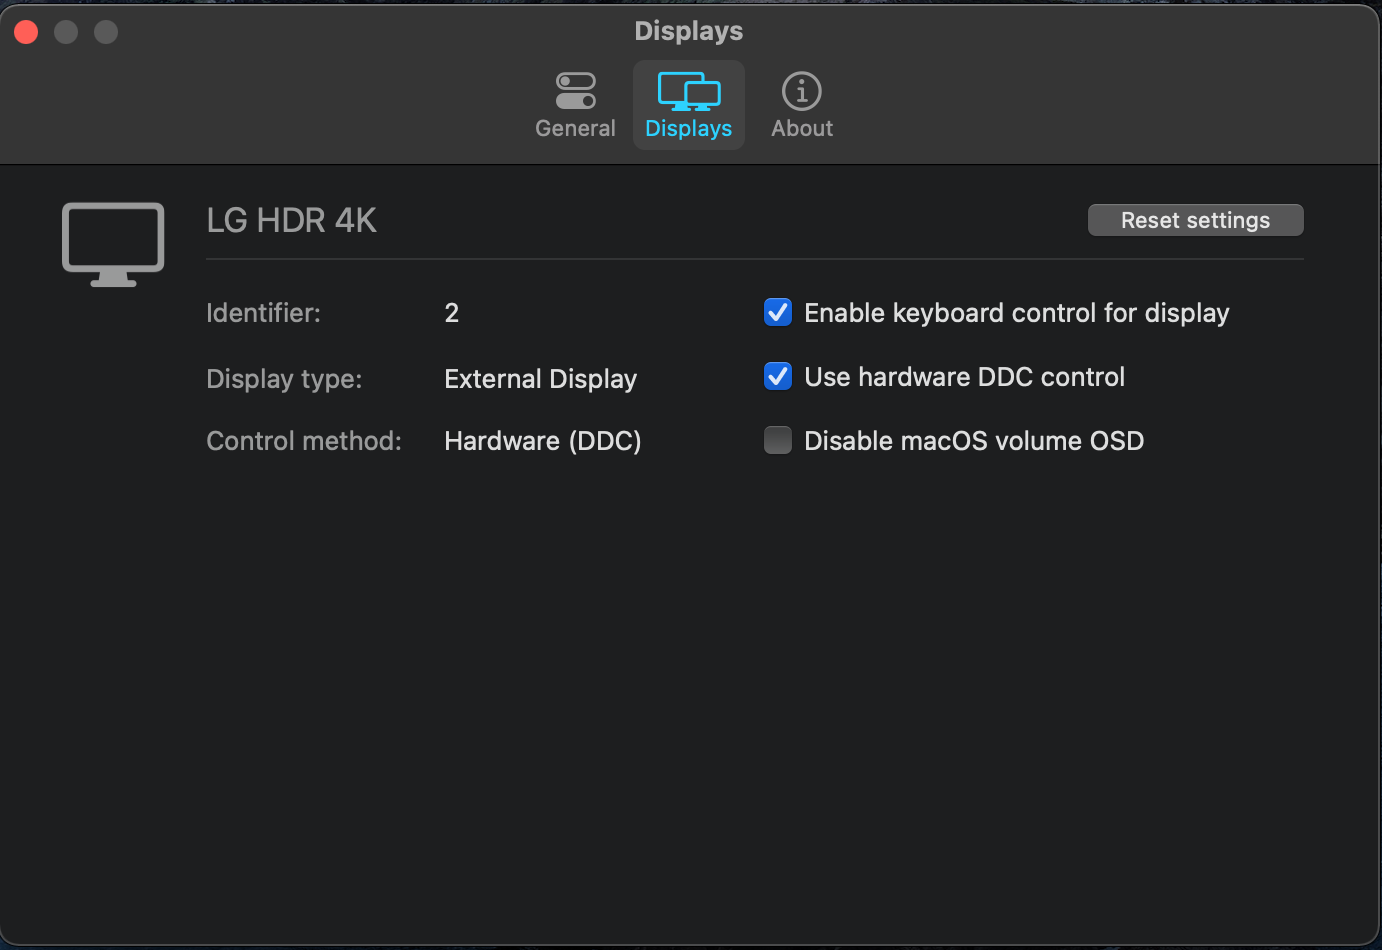Select the circled info symbol above About
This screenshot has height=950, width=1382.
pyautogui.click(x=801, y=90)
